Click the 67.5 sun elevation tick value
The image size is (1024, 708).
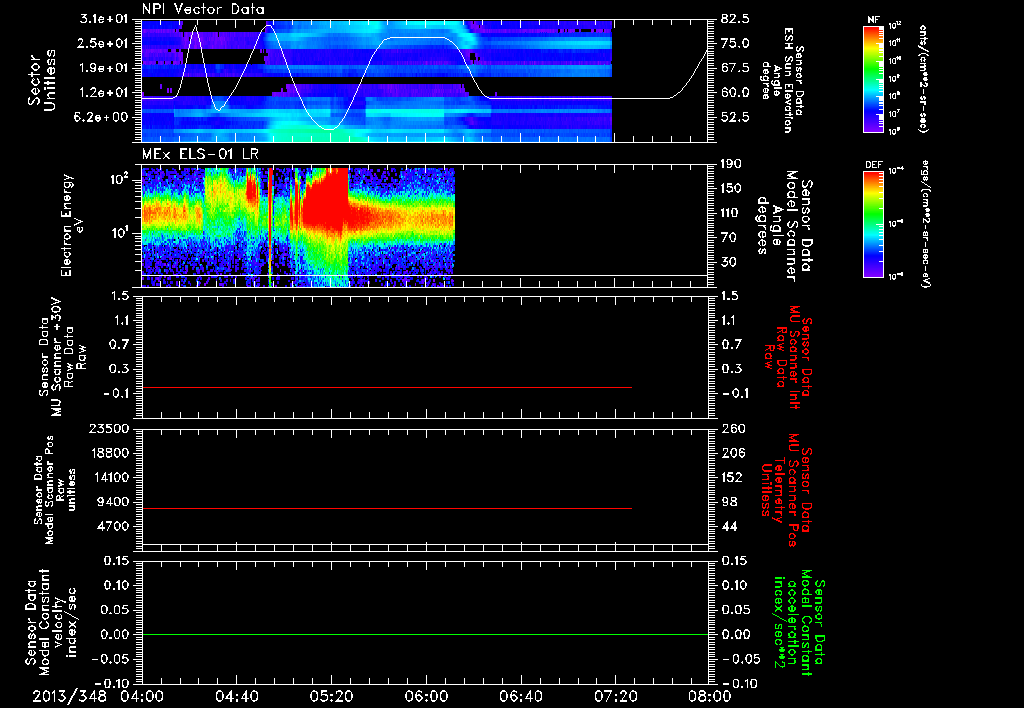[x=736, y=68]
